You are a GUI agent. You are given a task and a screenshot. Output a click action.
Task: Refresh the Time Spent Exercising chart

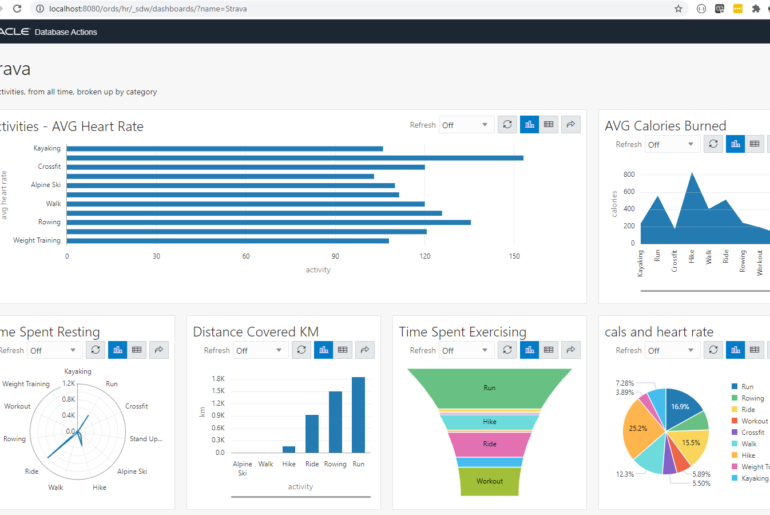point(507,350)
